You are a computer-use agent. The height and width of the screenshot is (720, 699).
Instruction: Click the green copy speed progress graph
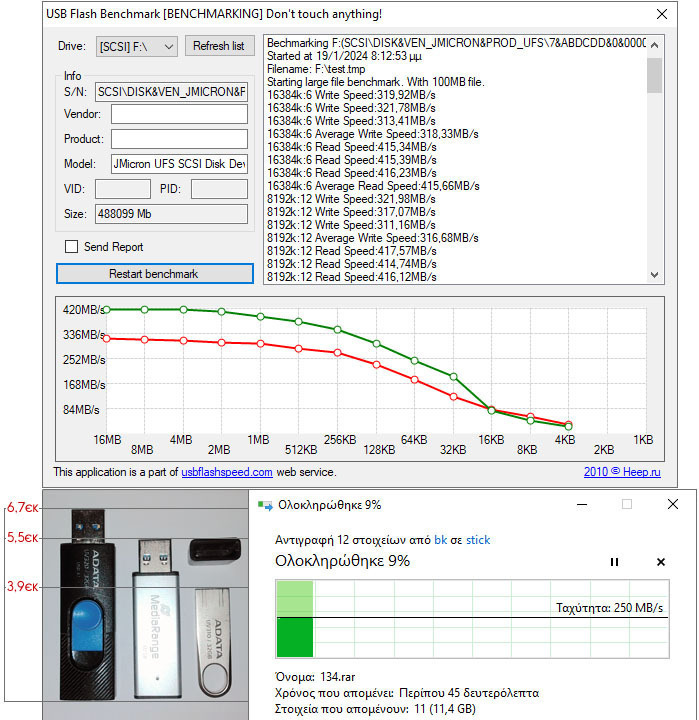470,618
